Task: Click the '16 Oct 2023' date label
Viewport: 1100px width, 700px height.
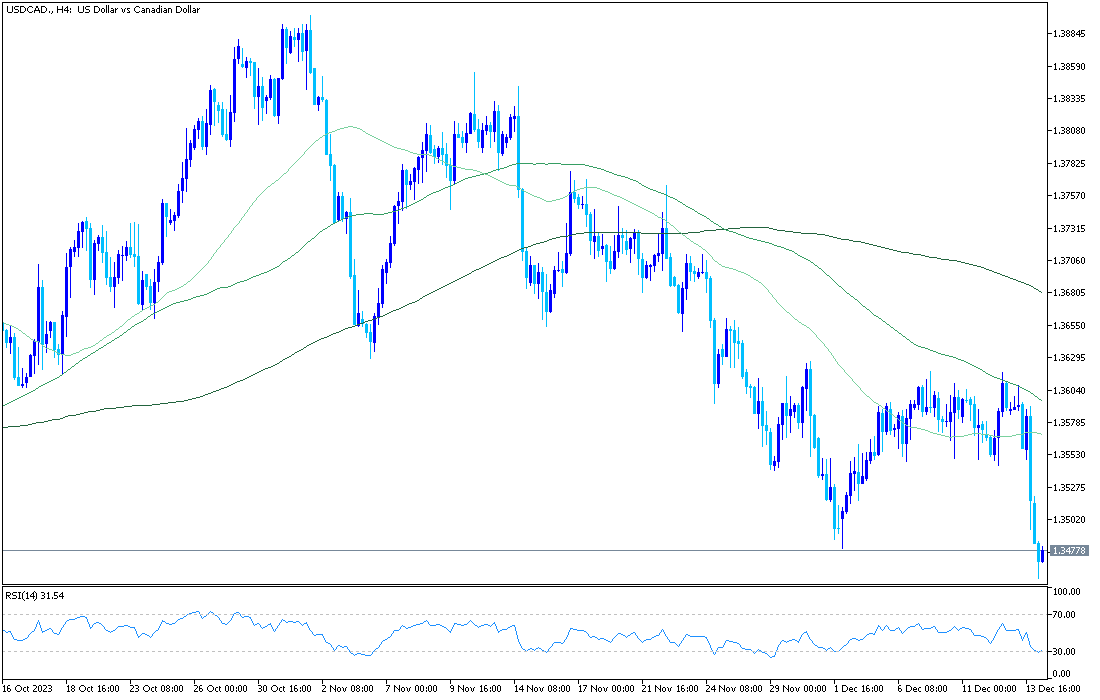Action: (x=27, y=689)
